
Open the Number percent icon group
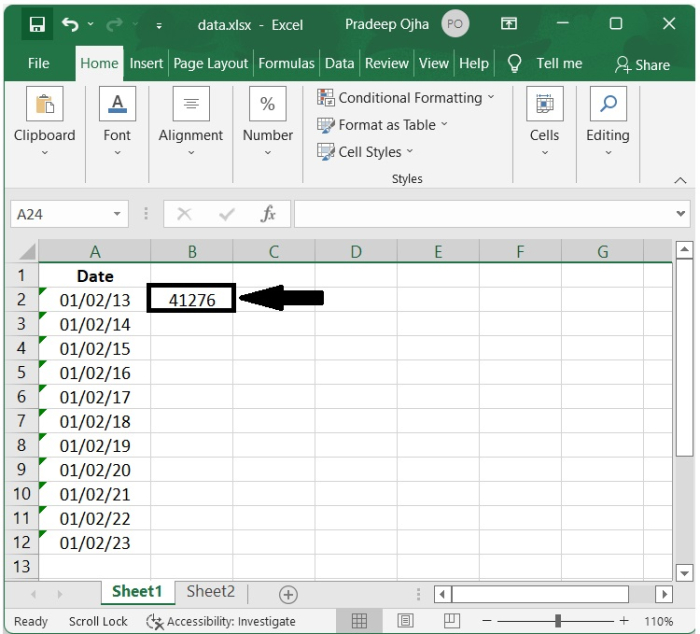pos(267,104)
